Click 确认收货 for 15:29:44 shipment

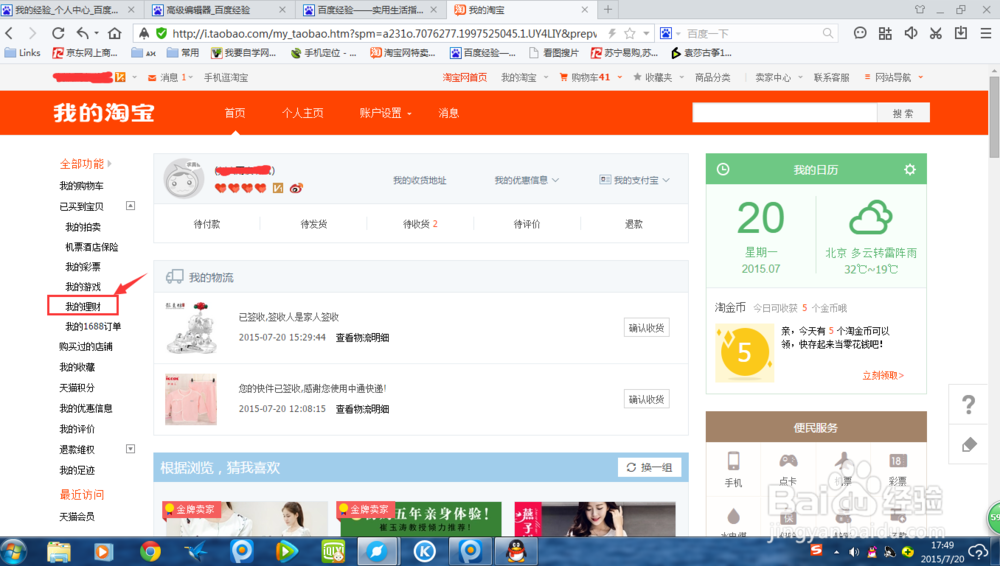pos(646,328)
